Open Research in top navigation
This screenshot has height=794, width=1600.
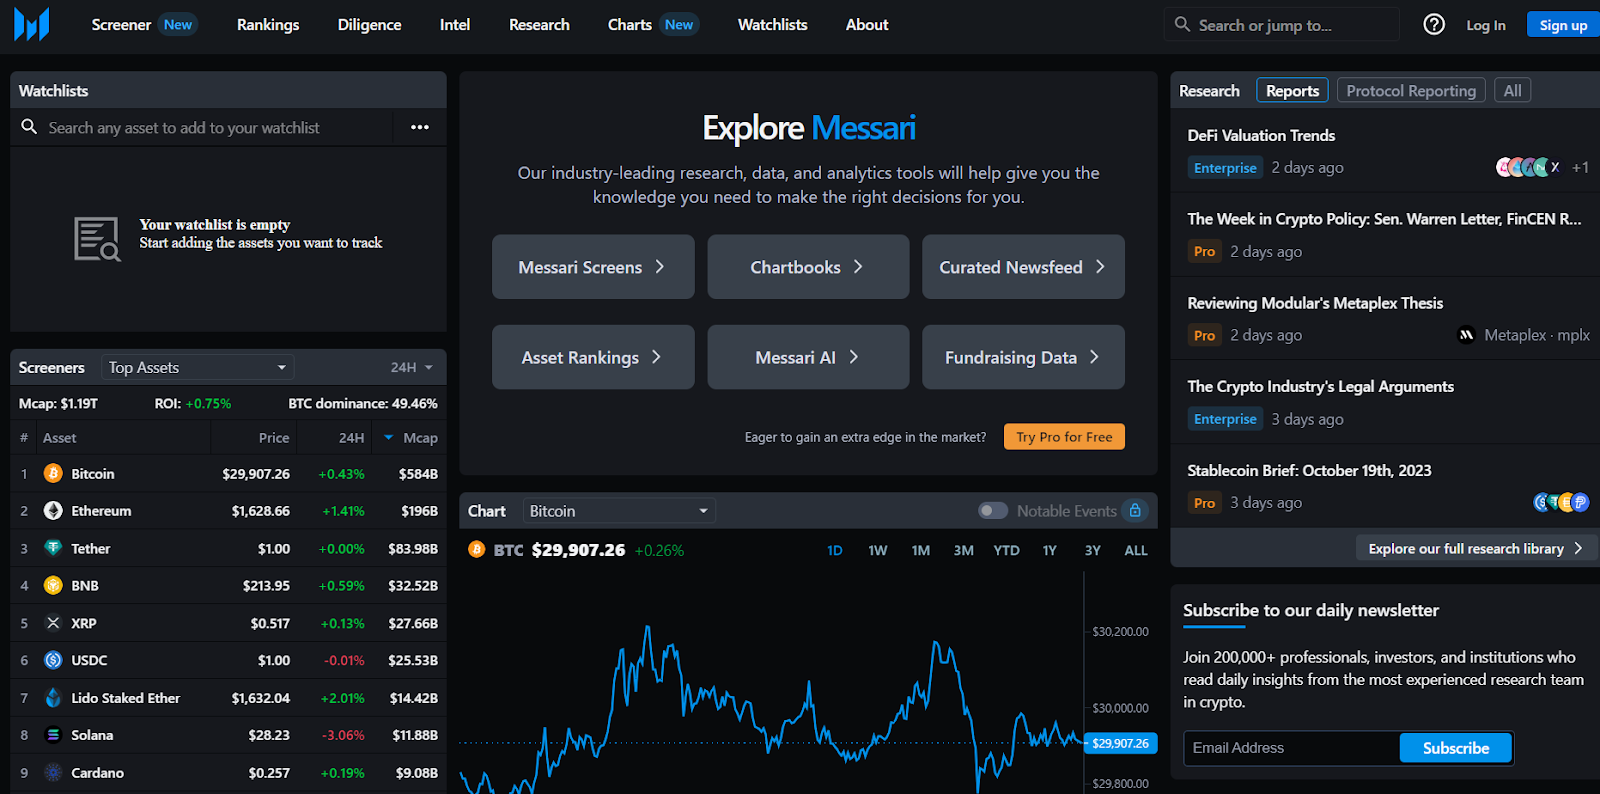pos(539,25)
